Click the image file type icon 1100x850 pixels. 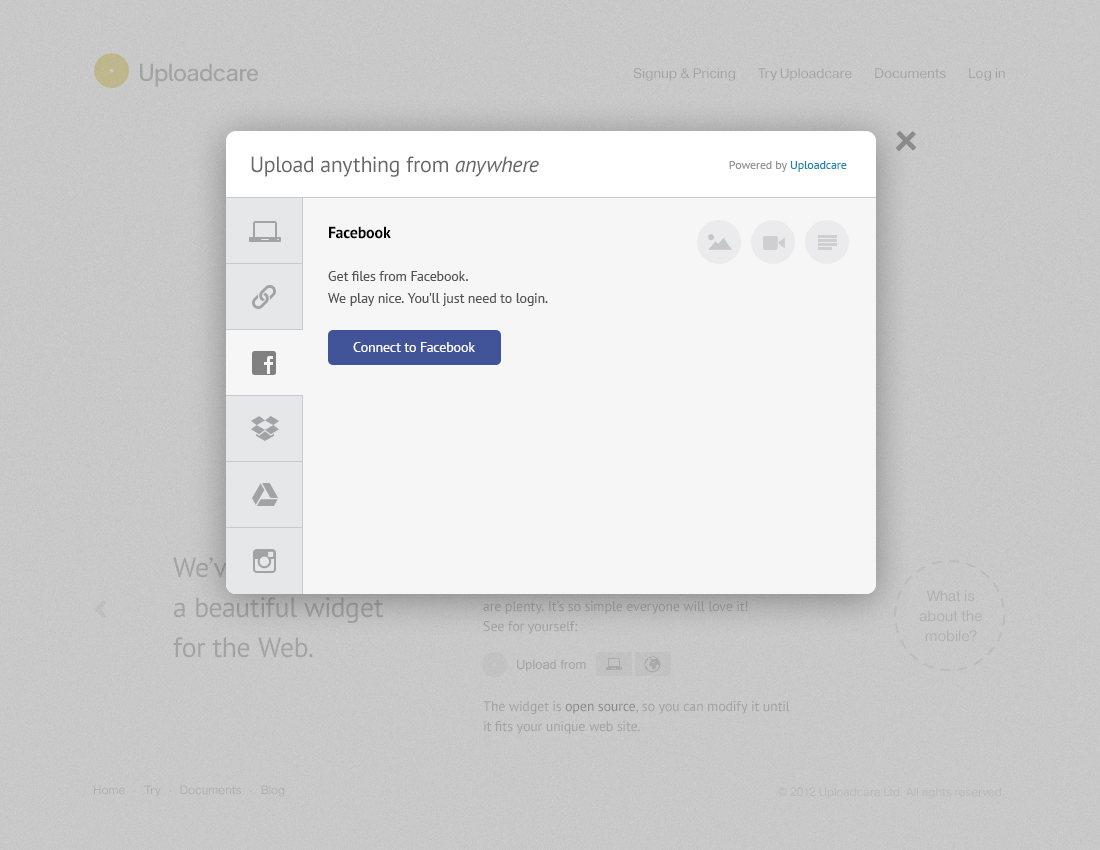point(719,242)
